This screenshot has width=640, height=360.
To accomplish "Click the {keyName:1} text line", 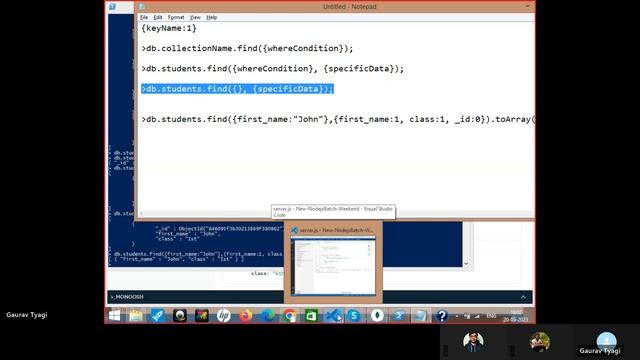I will pyautogui.click(x=169, y=28).
